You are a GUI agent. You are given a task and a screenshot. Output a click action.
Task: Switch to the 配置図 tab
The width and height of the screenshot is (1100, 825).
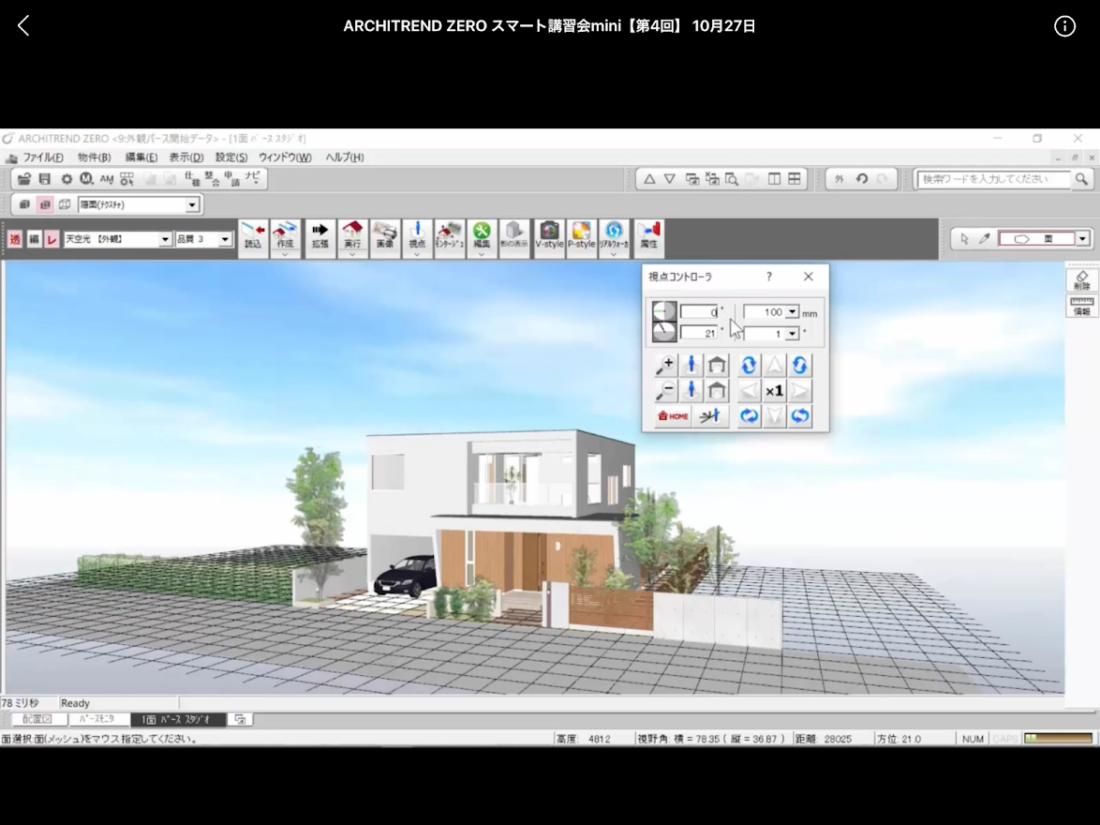coord(38,719)
